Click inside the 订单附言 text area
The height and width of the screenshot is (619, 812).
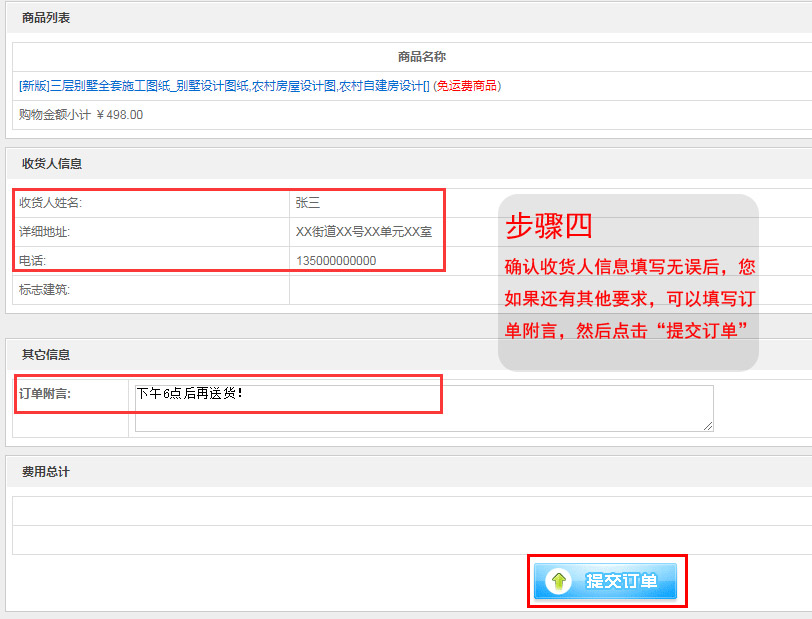click(424, 408)
